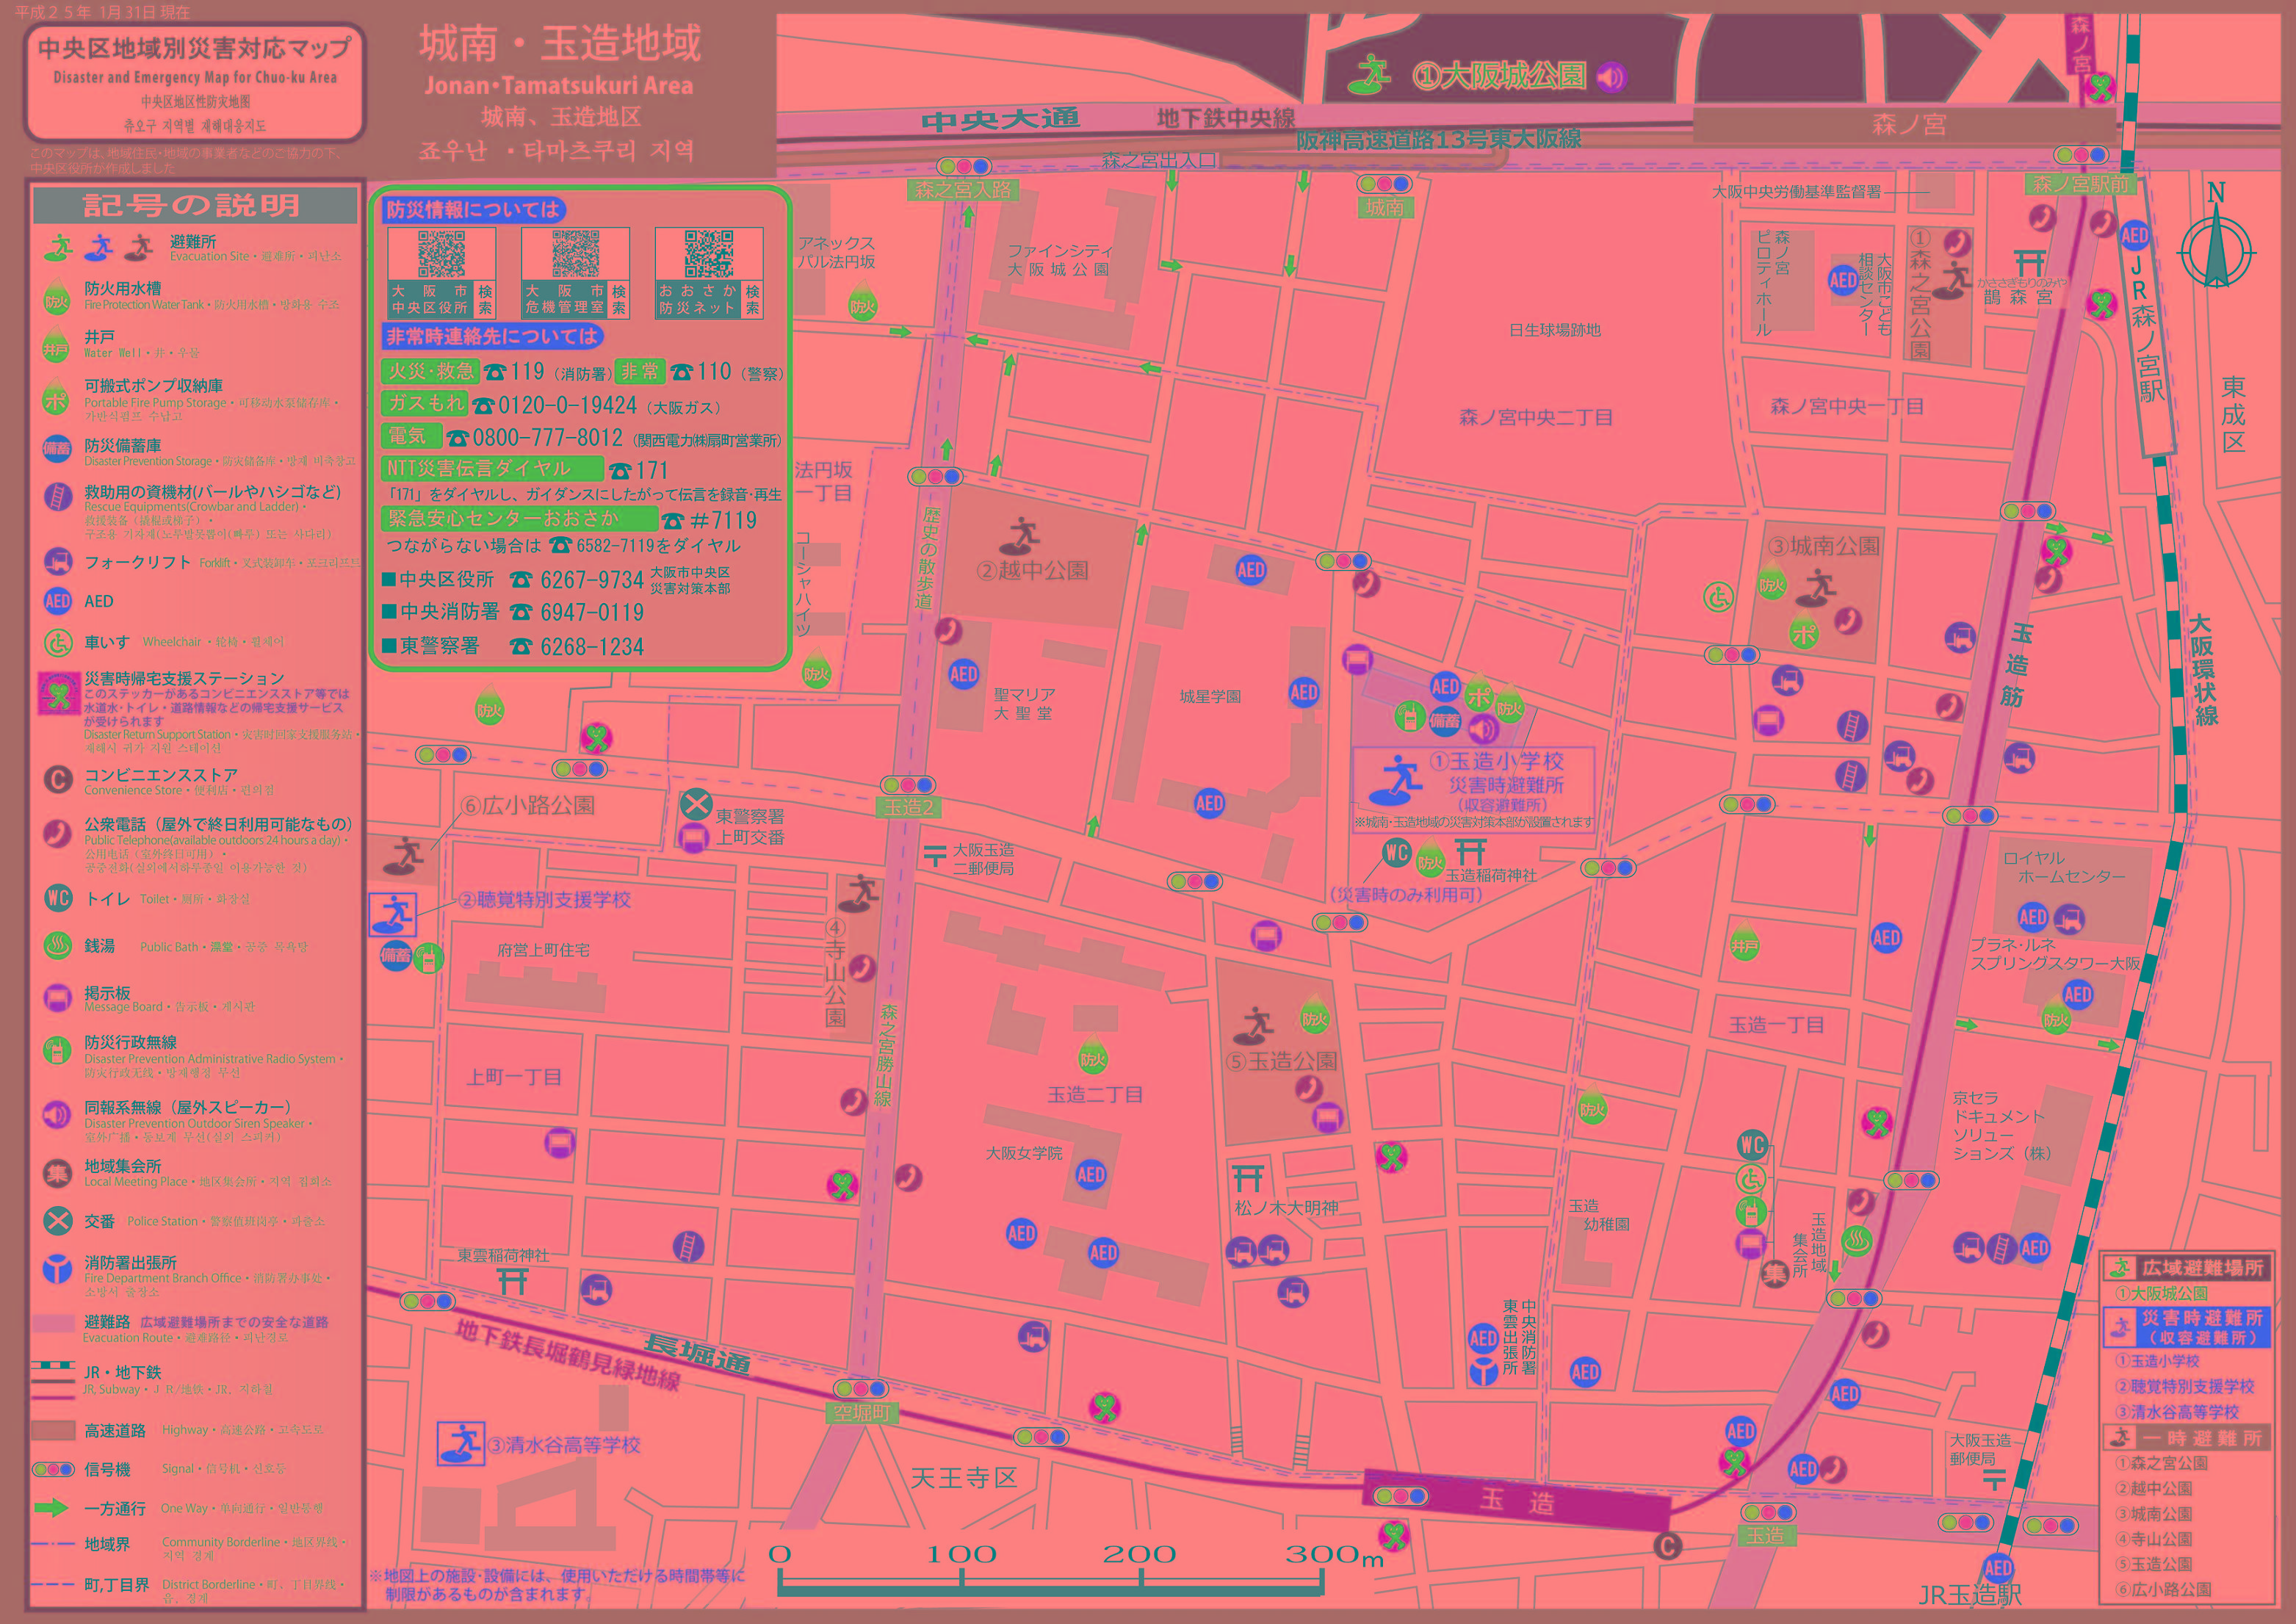Click the 防災情報については heading
2296x1624 pixels.
pos(473,209)
